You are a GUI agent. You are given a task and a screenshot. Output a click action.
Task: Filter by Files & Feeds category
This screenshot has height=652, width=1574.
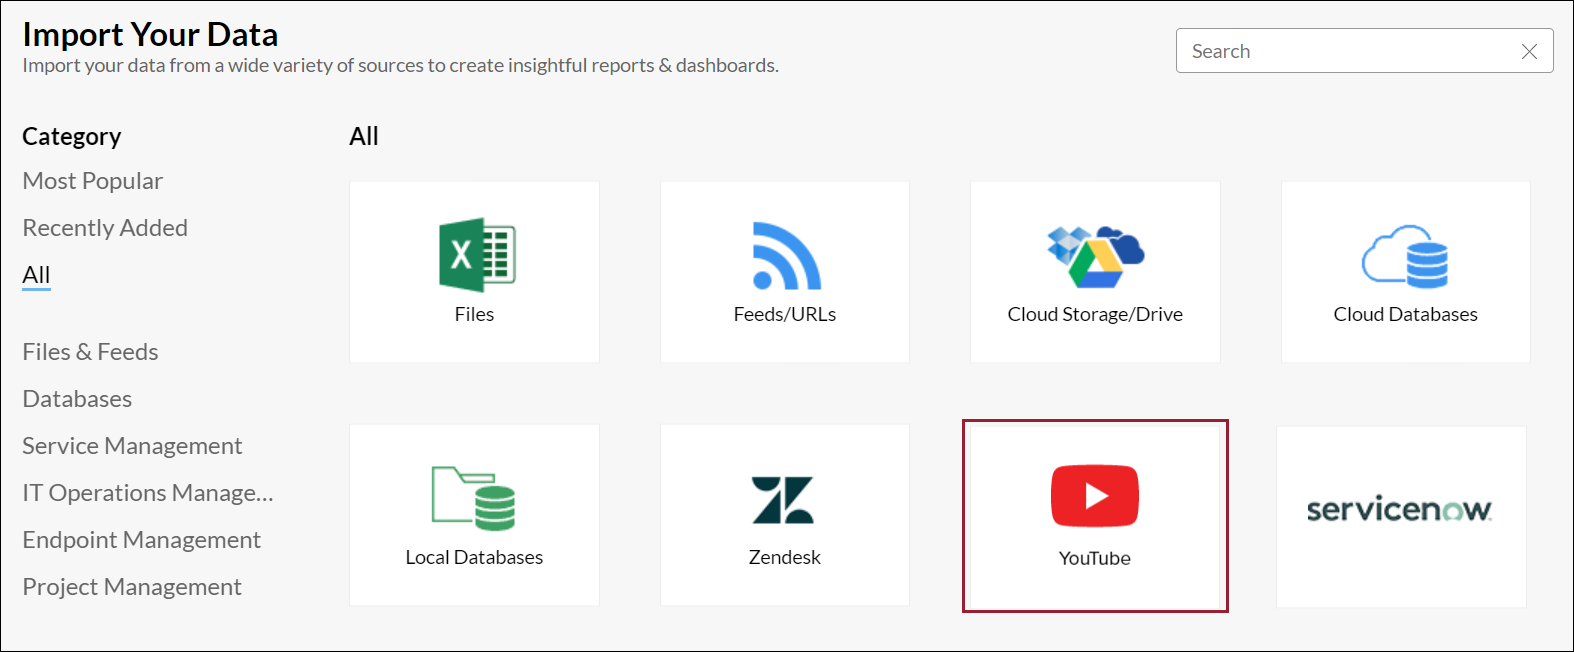click(90, 352)
